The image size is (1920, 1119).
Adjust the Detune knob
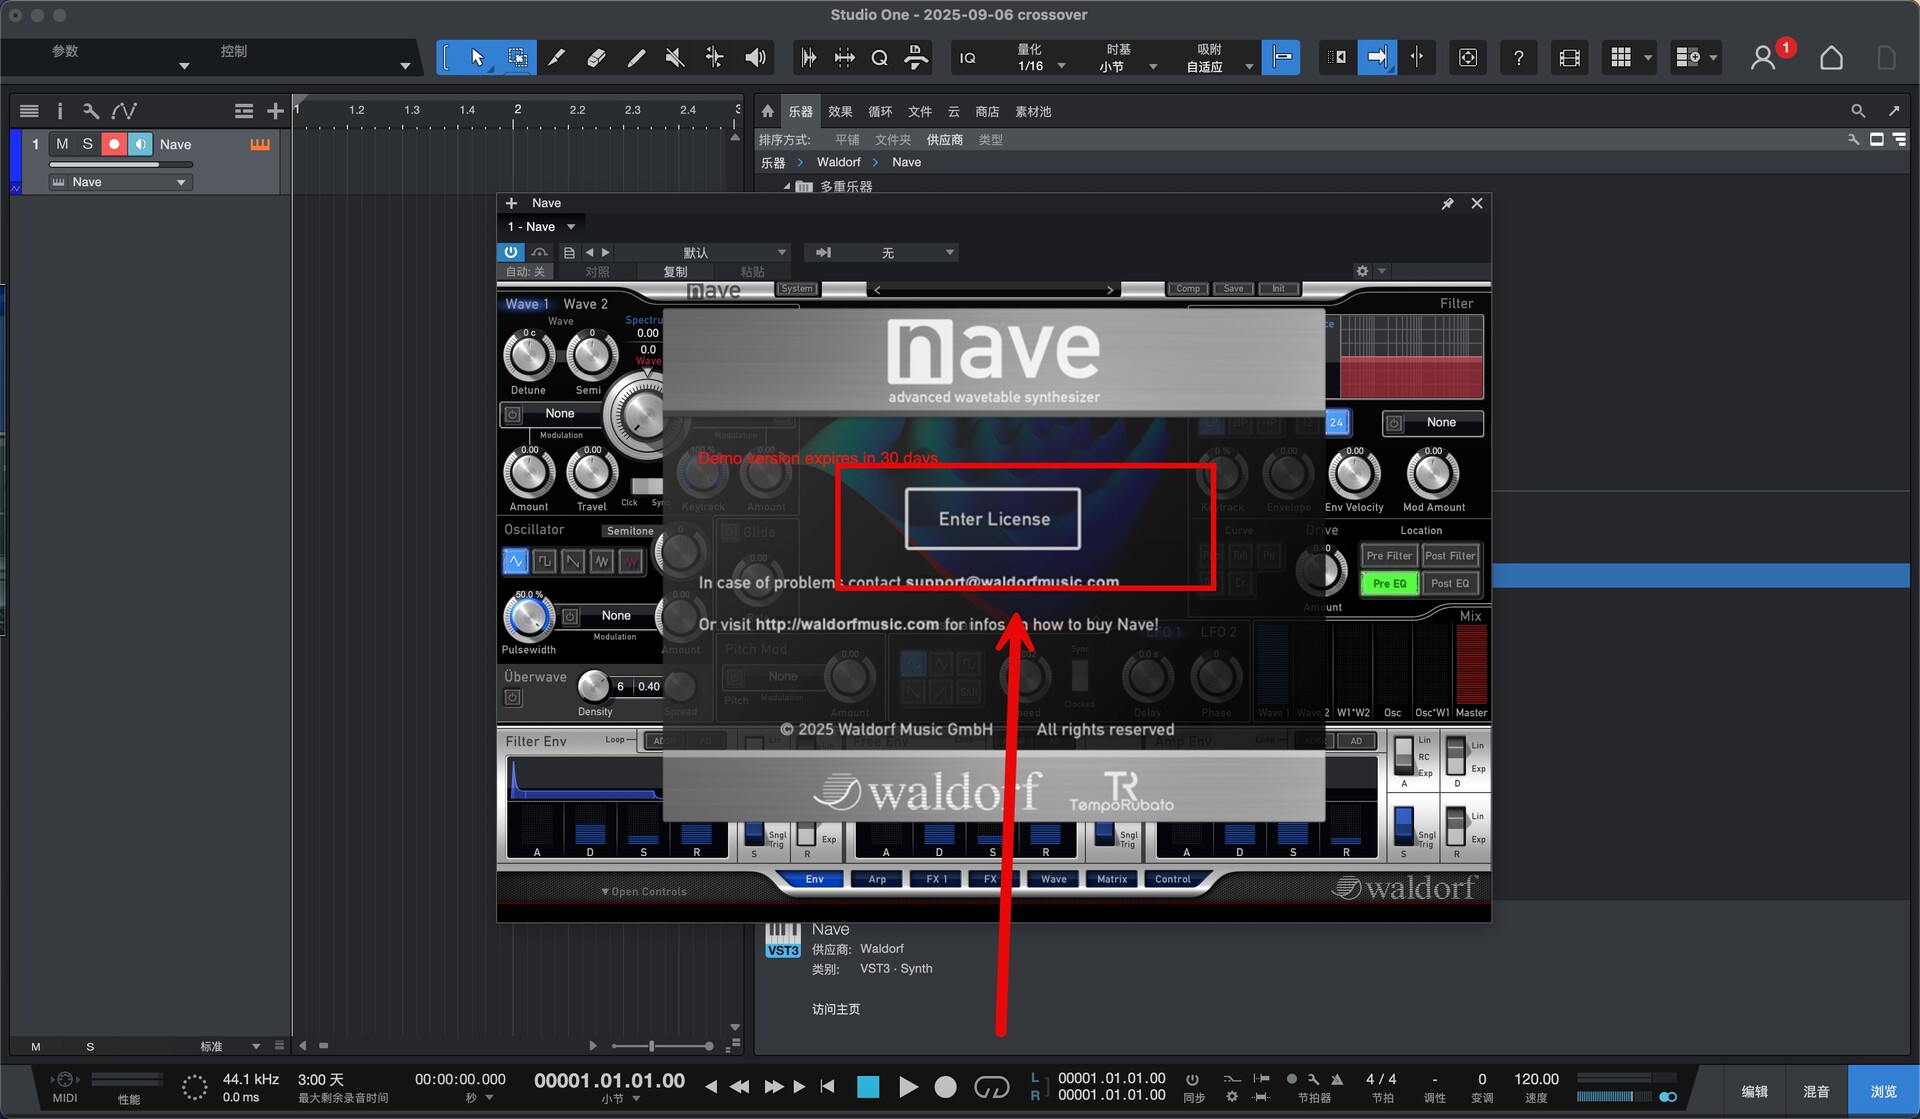[x=528, y=355]
